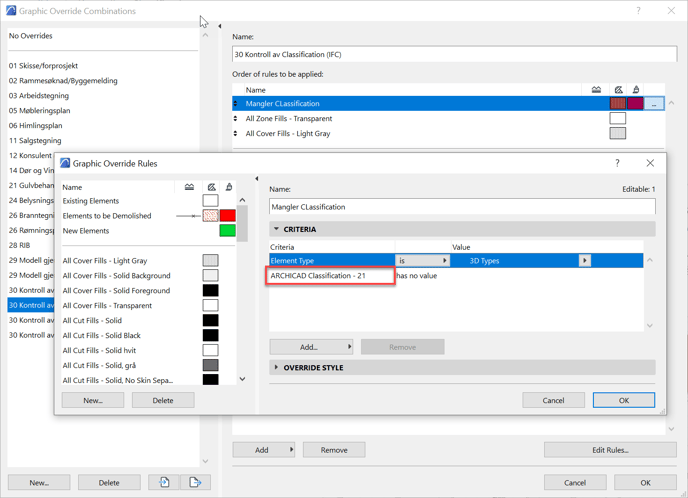Click combination Name field '30 Kontroll av Classification (IFC)'
Screen dimensions: 688x498
pos(455,54)
